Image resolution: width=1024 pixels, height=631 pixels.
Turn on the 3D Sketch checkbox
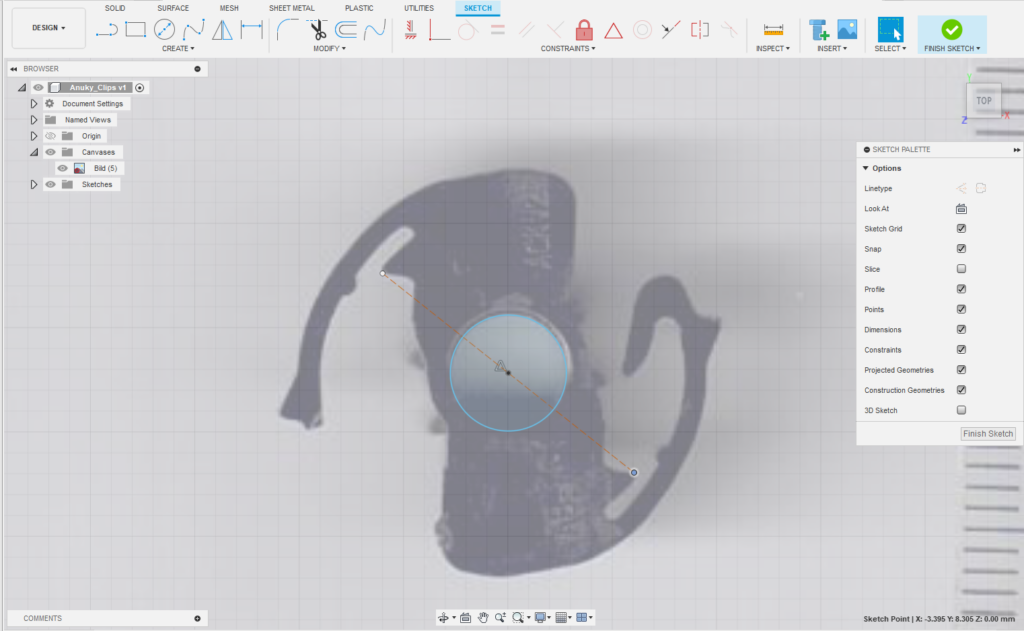pos(961,410)
